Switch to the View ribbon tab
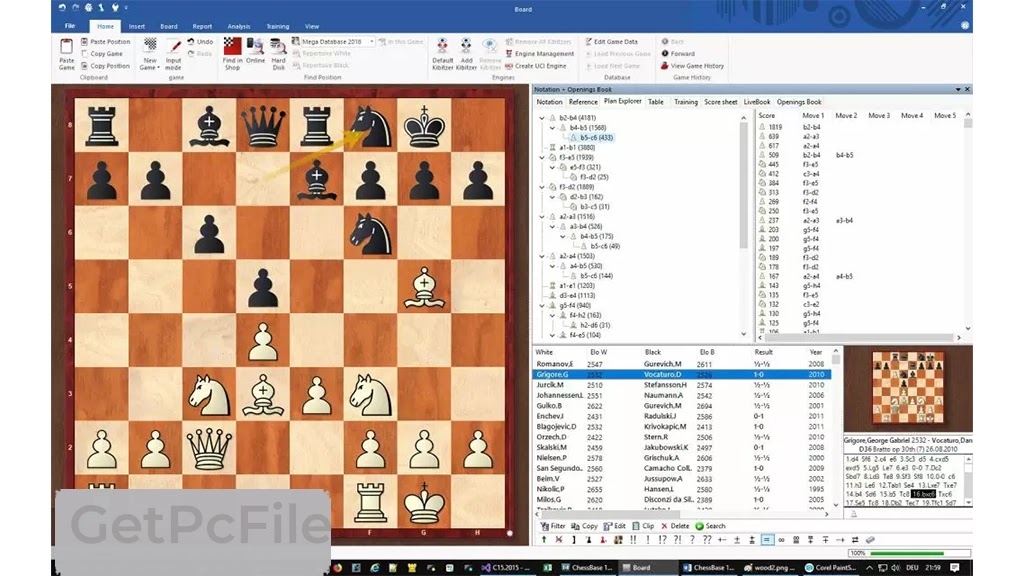1024x576 pixels. (312, 27)
